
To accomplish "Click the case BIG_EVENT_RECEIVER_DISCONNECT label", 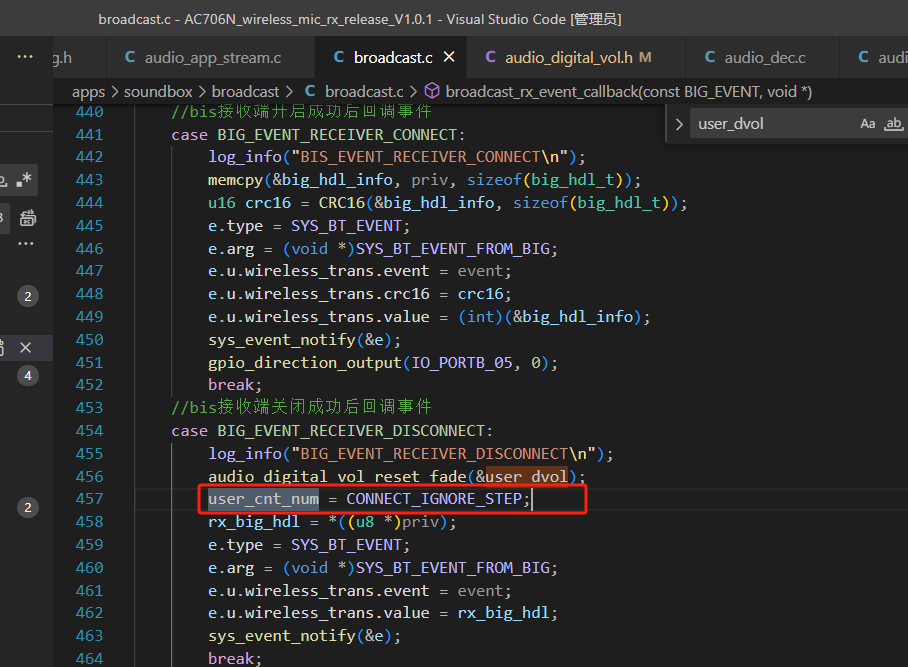I will [332, 431].
